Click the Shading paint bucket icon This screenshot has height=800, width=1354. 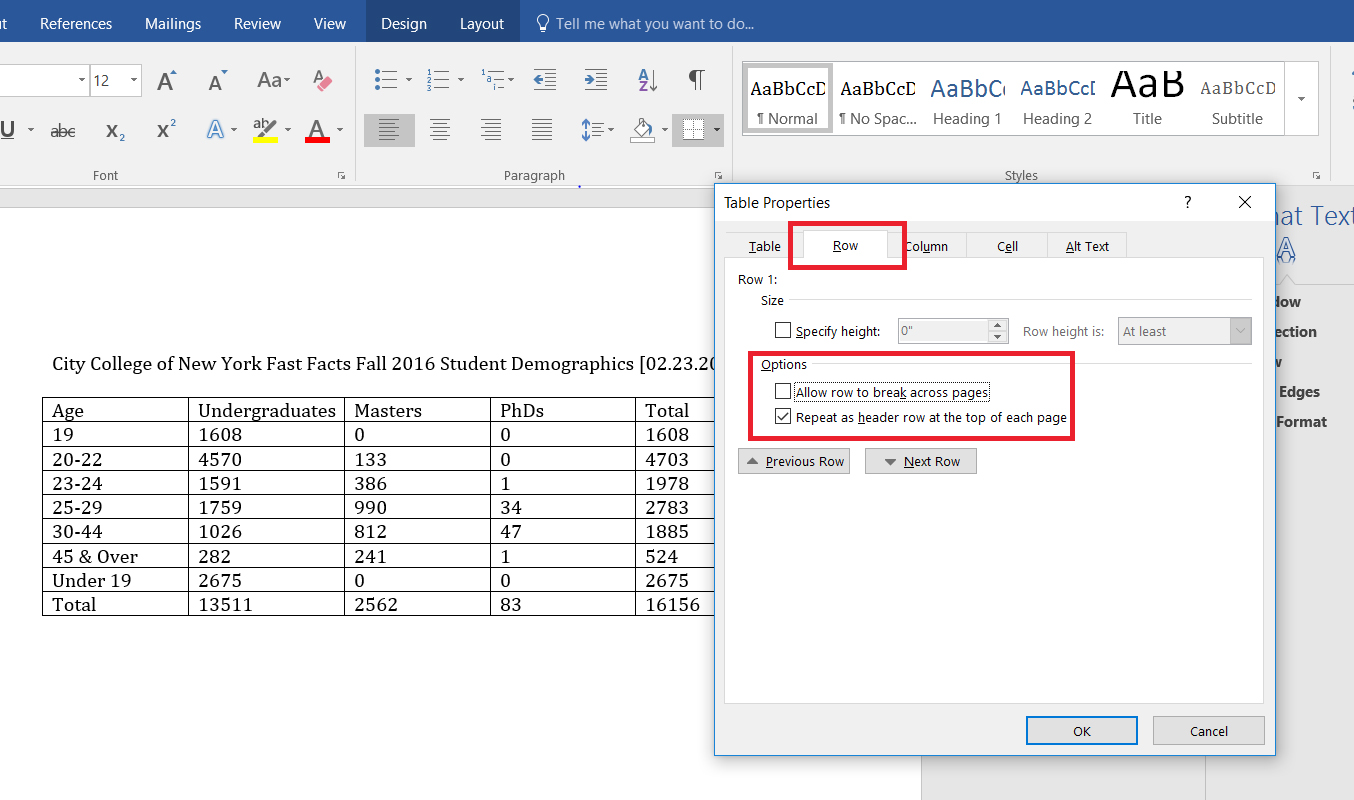tap(643, 130)
